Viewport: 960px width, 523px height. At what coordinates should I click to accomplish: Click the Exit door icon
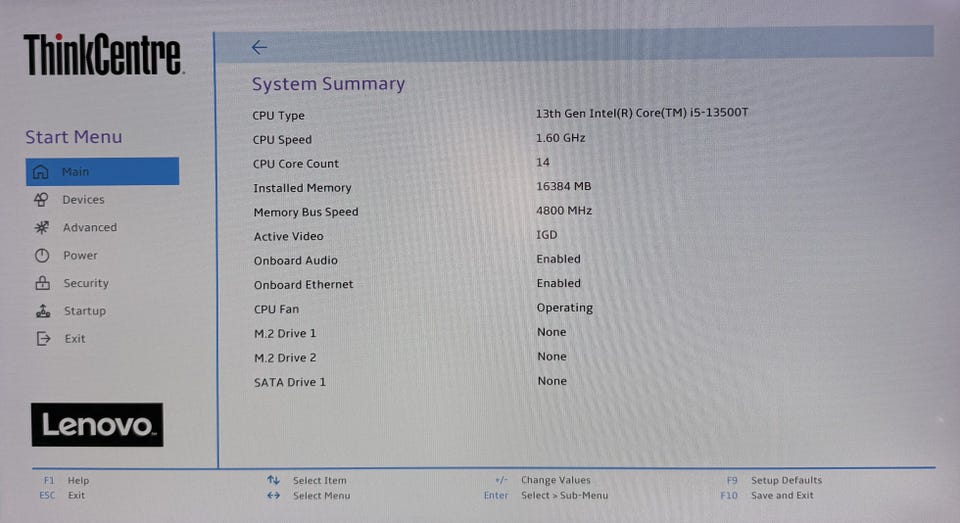pyautogui.click(x=43, y=339)
